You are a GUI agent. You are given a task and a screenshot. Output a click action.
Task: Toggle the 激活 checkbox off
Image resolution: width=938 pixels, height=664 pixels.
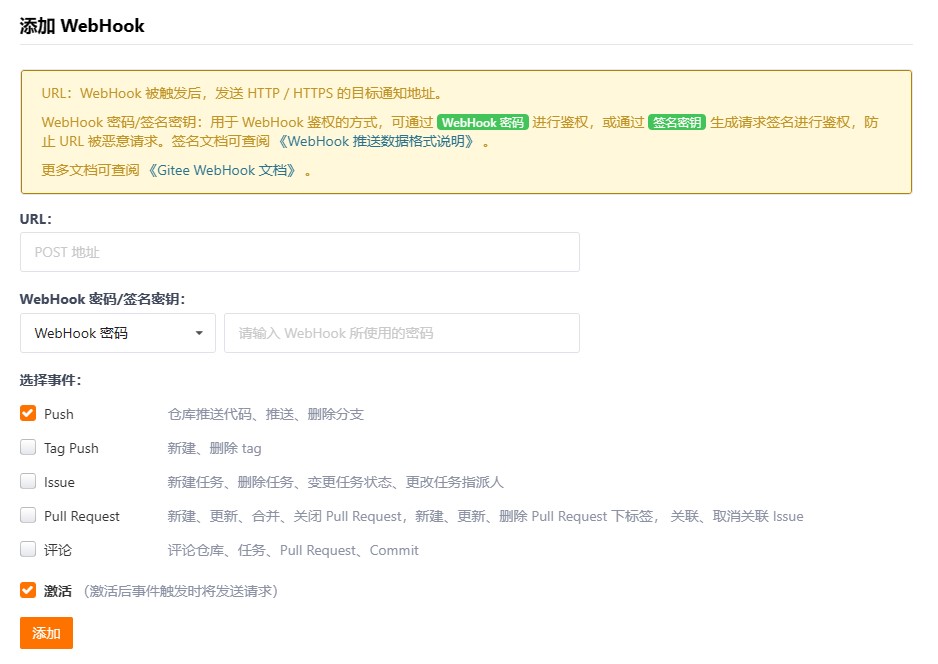(28, 590)
